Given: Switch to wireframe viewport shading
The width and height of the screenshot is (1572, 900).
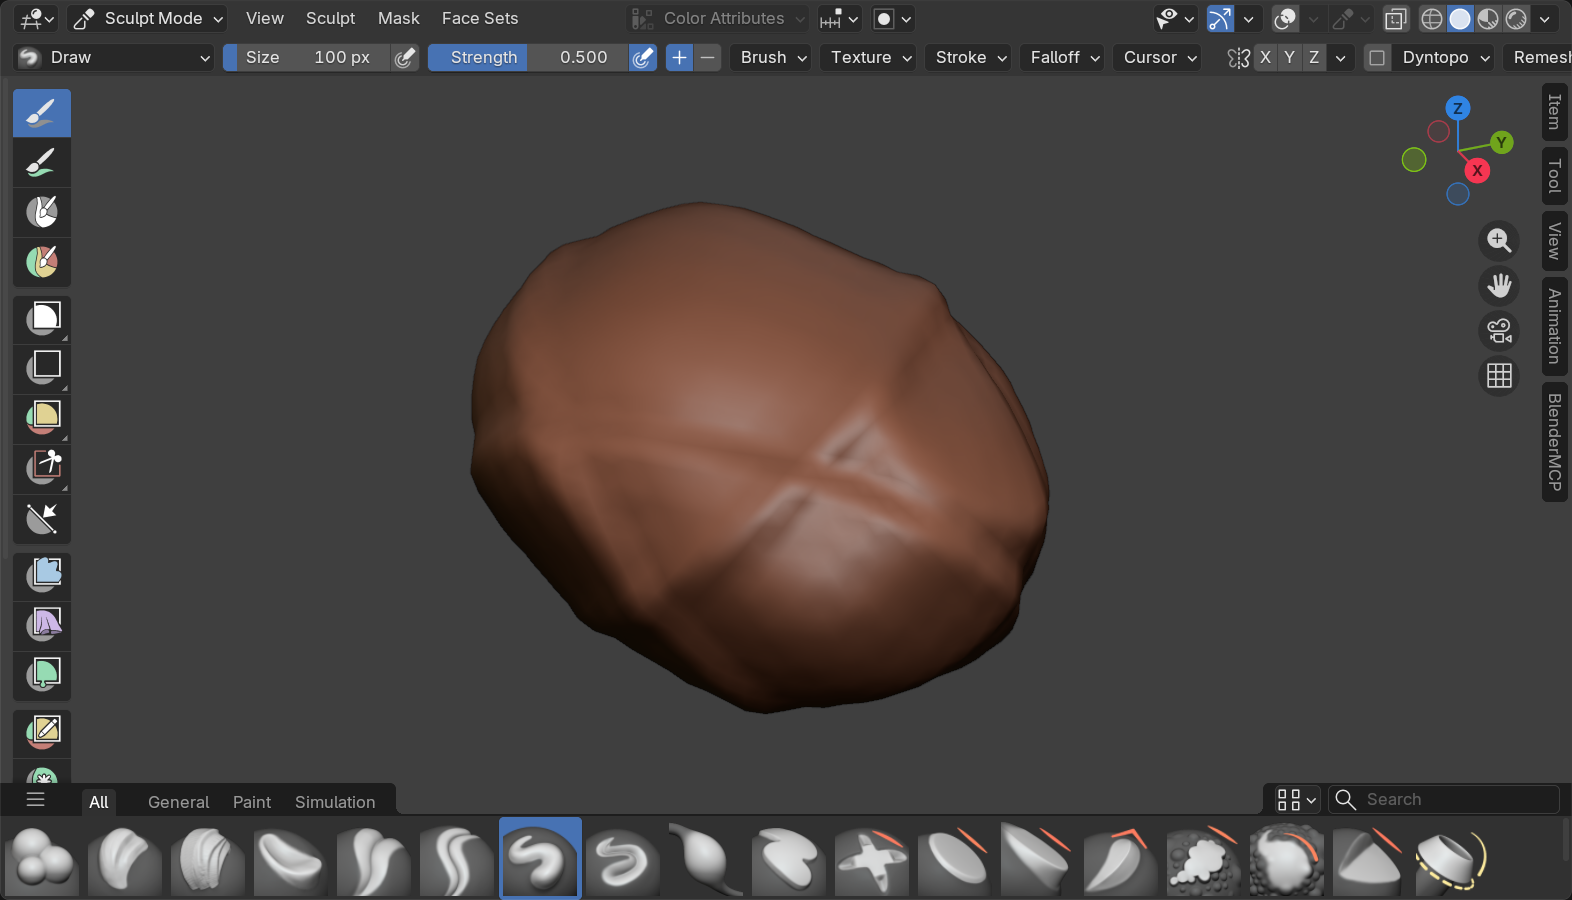Looking at the screenshot, I should 1432,19.
